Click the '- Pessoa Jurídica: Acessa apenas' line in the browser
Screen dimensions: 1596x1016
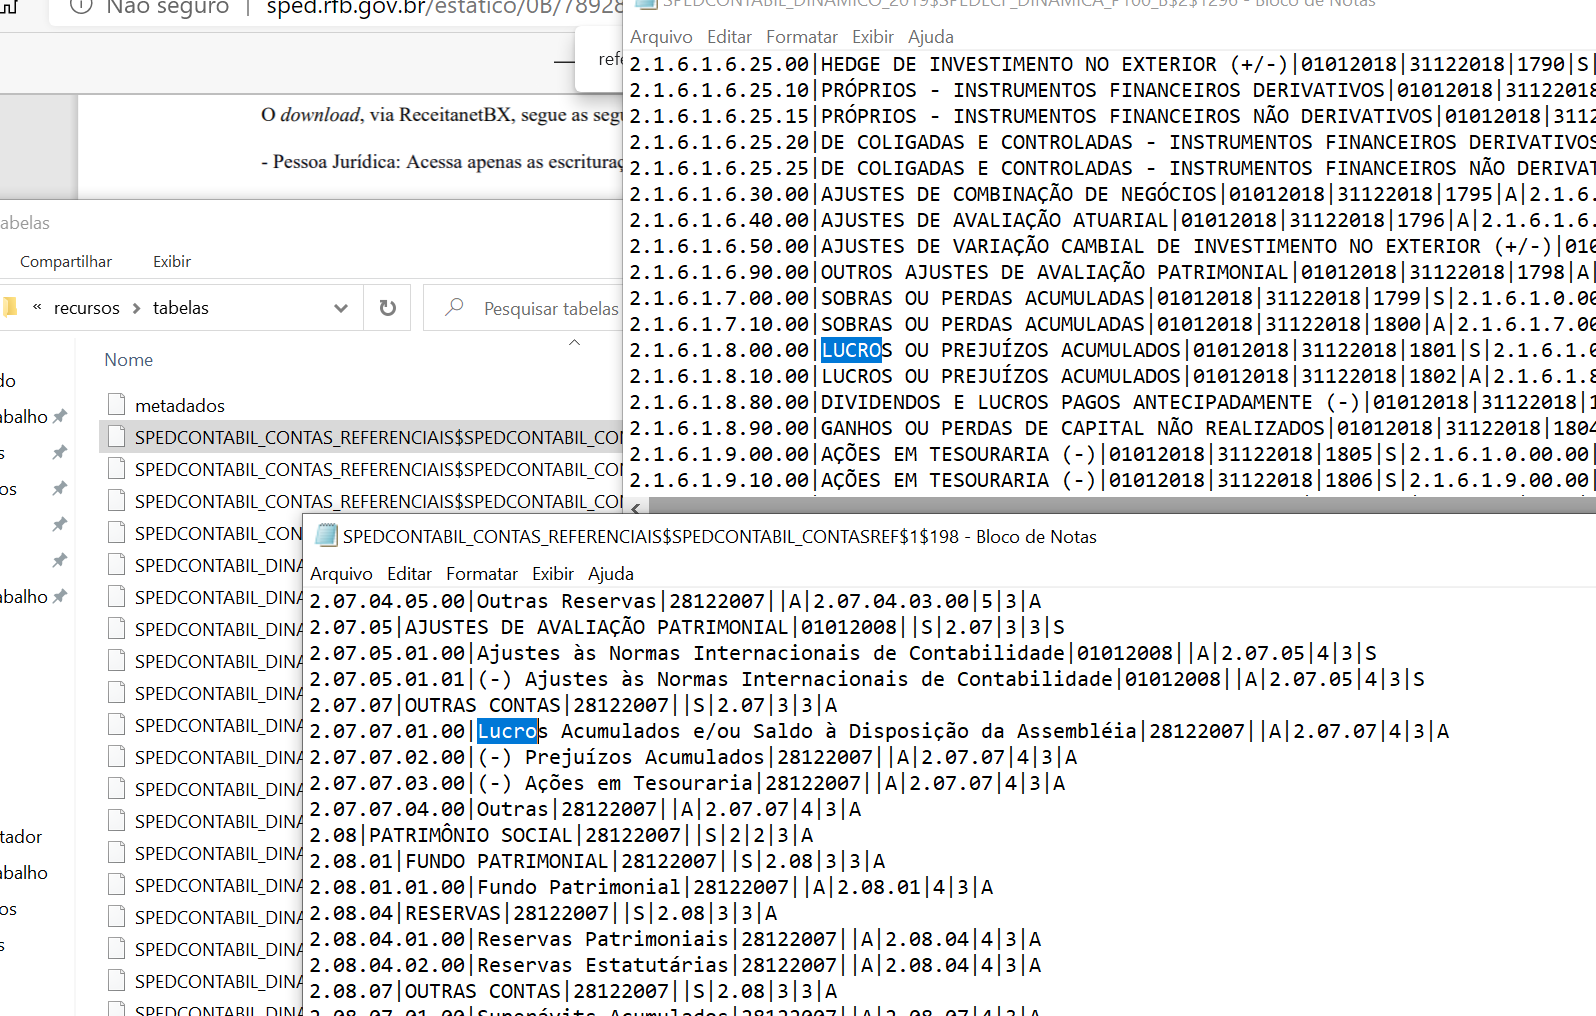click(441, 162)
